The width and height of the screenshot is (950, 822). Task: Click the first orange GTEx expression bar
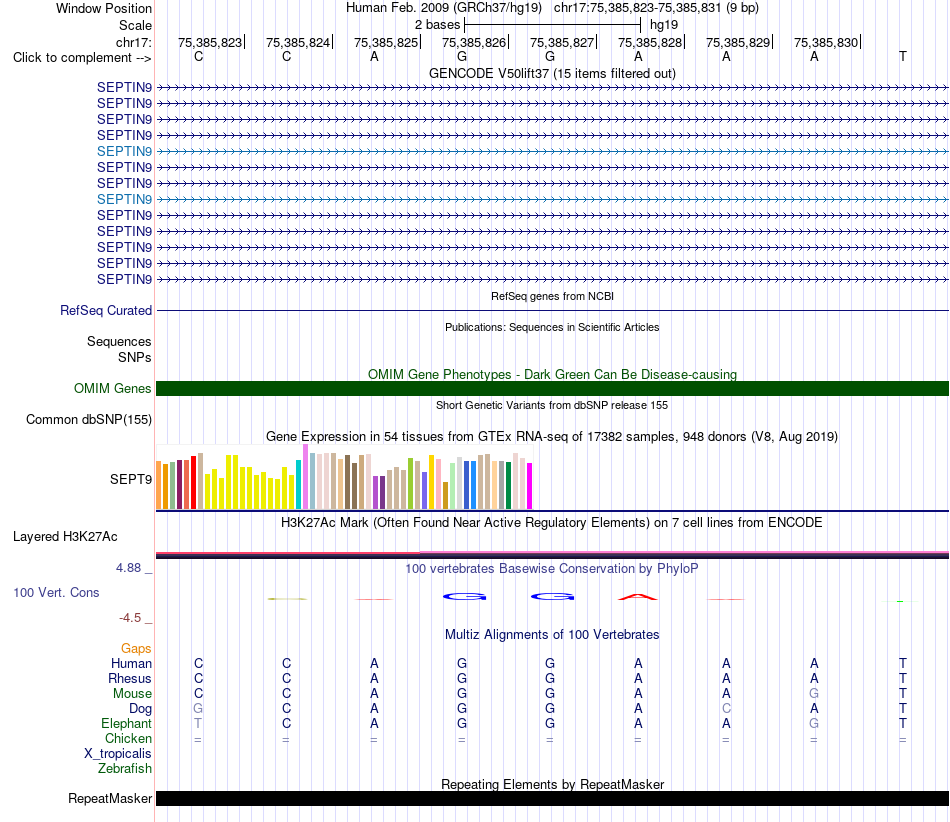[x=159, y=485]
